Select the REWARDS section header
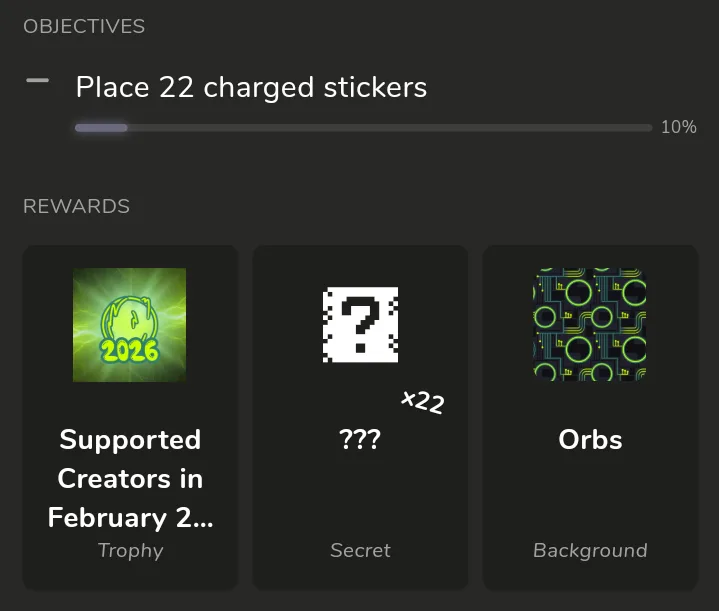This screenshot has height=611, width=719. [x=76, y=206]
